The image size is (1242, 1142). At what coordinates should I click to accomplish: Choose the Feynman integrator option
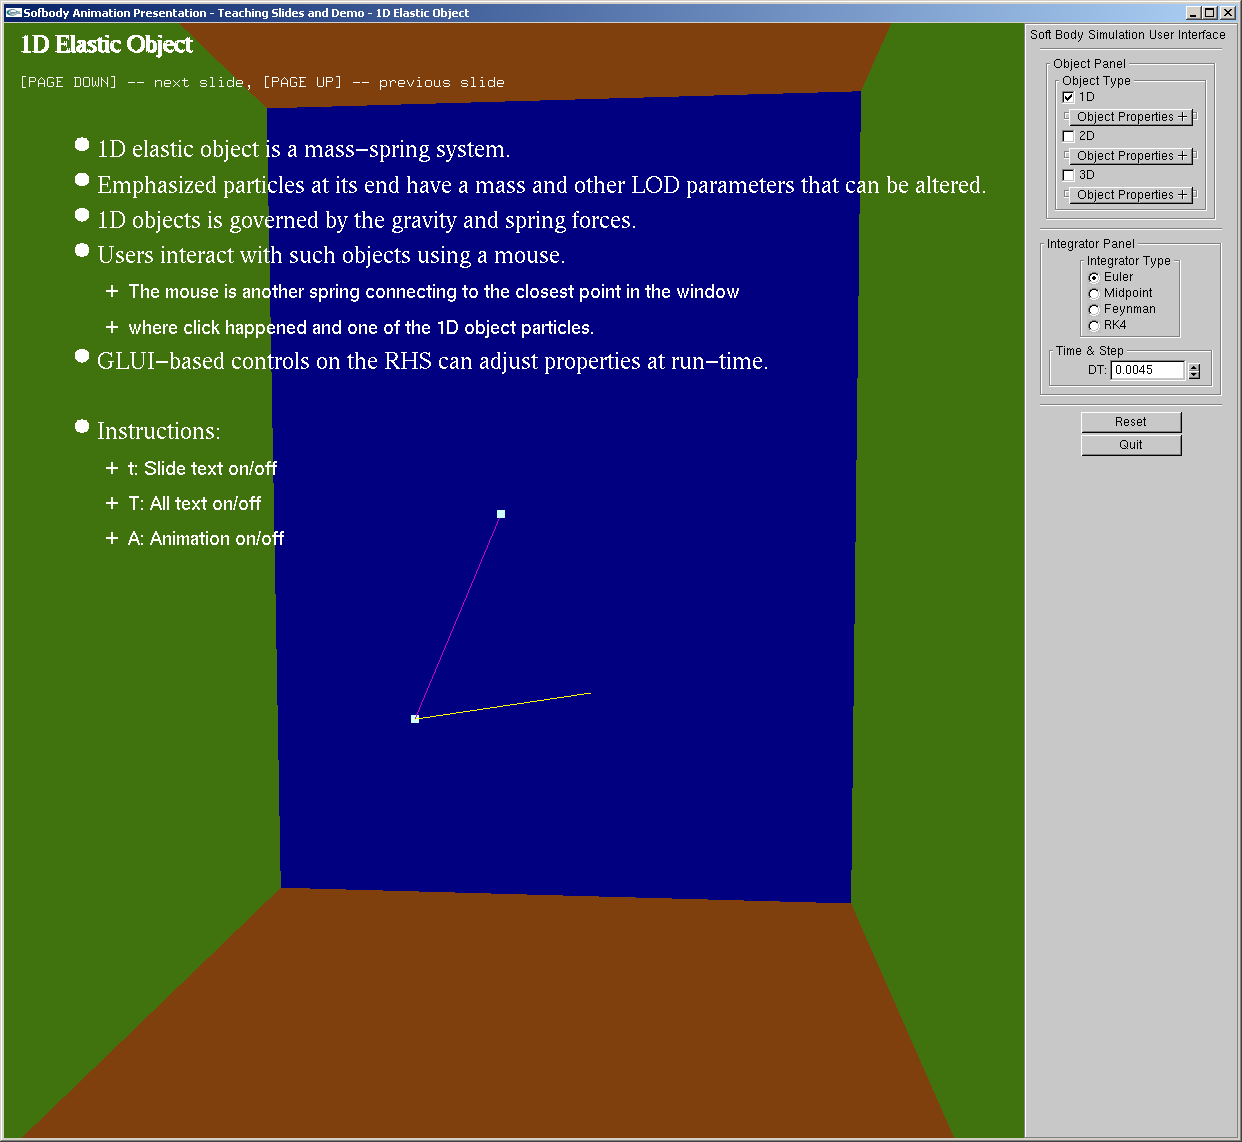(x=1094, y=310)
